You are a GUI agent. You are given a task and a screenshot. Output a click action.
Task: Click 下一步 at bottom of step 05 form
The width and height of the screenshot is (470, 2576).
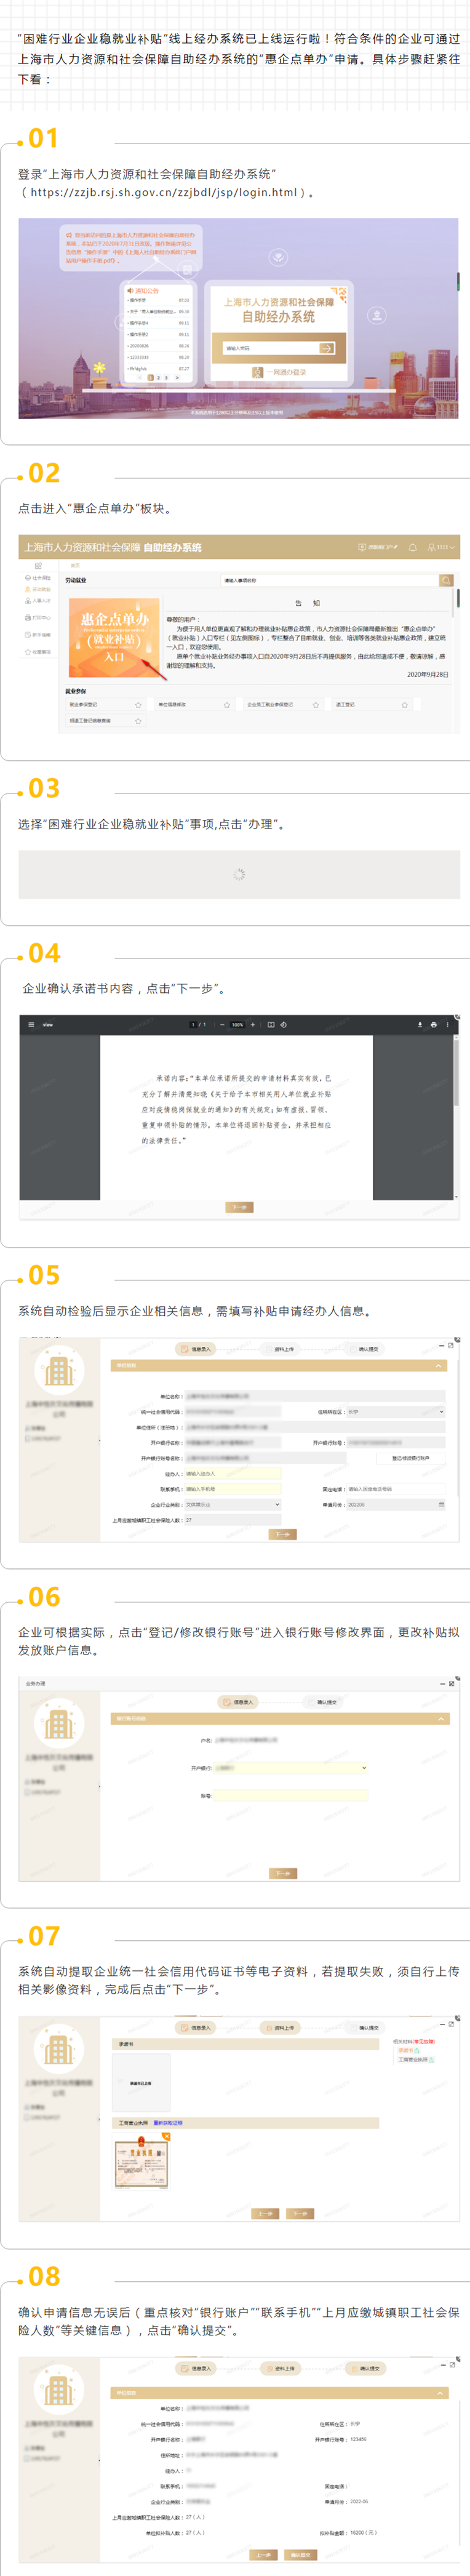click(283, 1533)
